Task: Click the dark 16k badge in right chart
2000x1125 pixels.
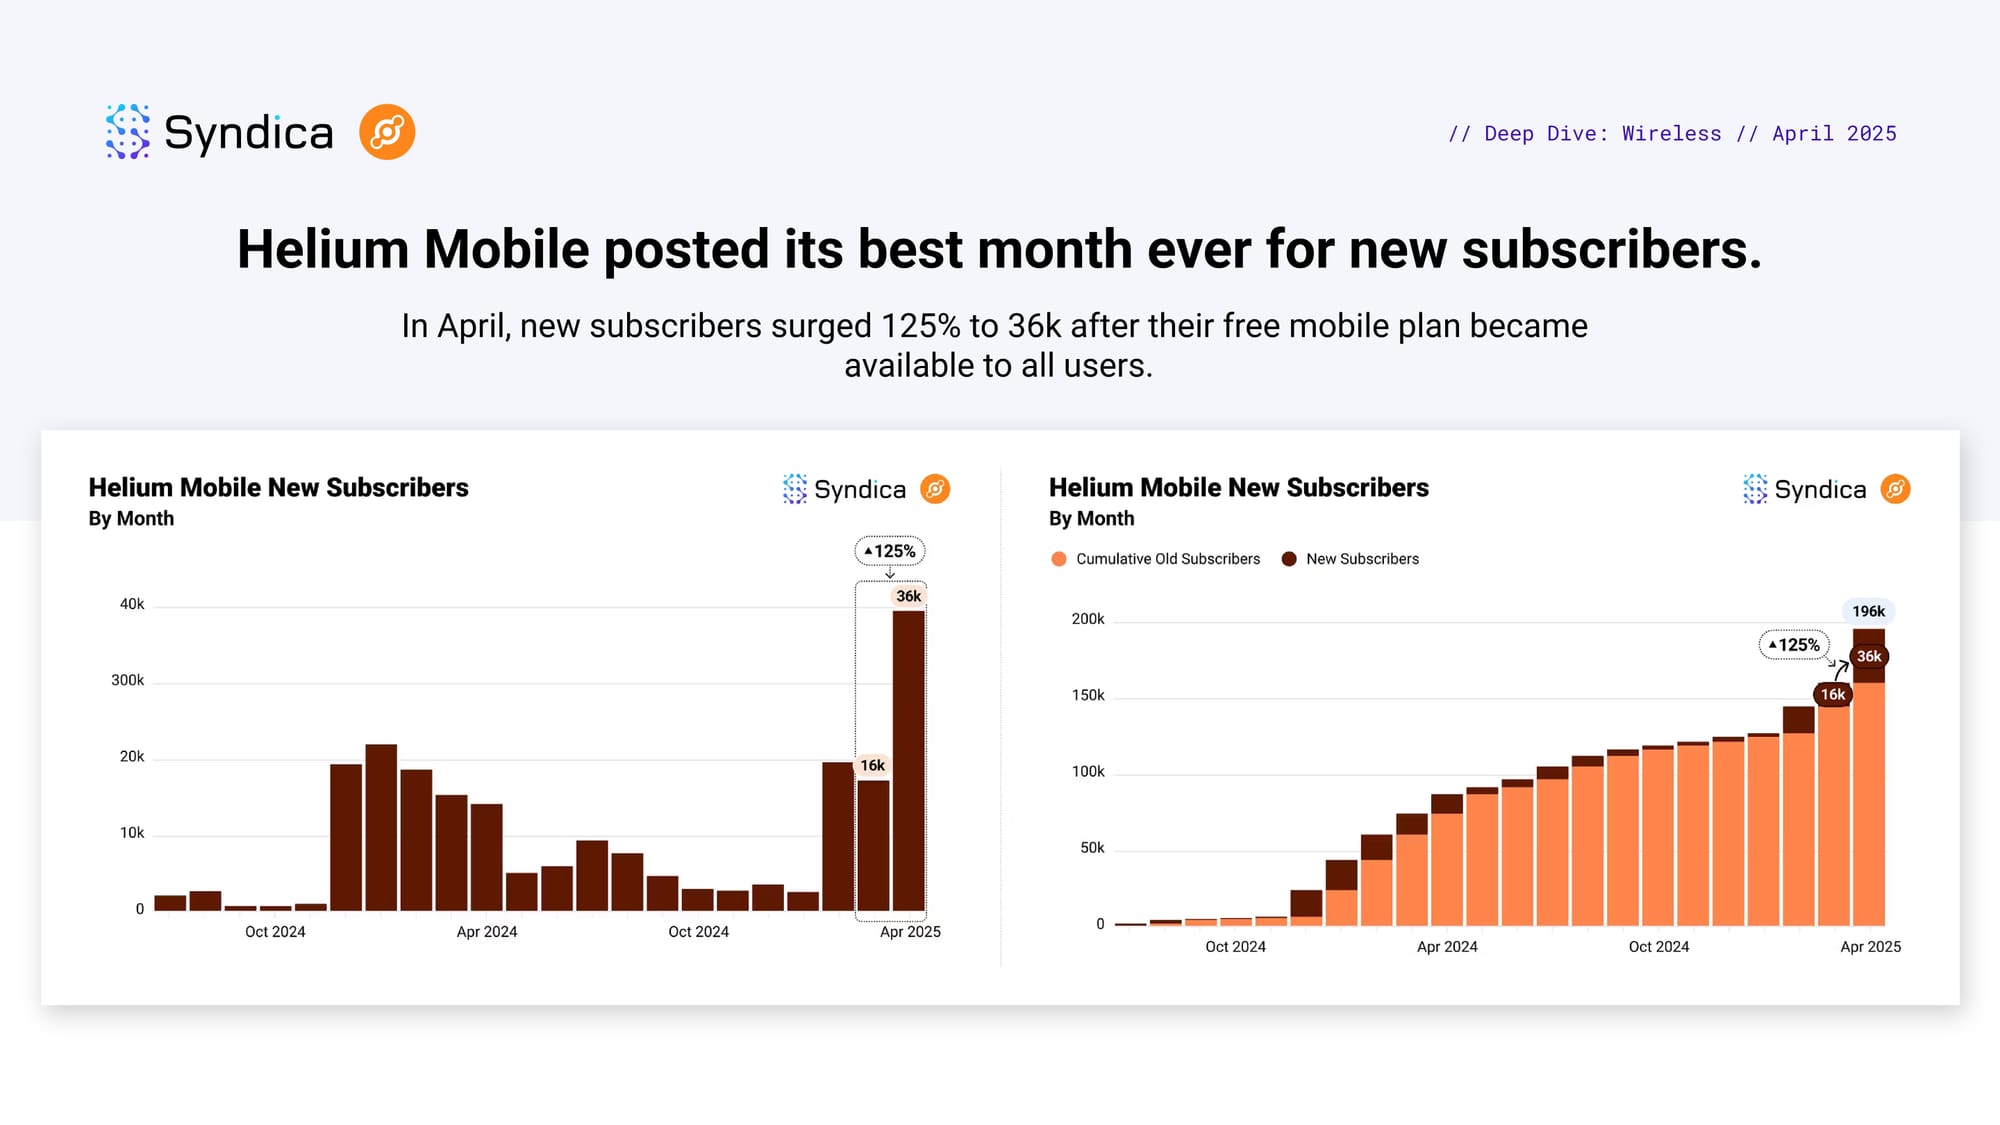Action: pos(1832,694)
